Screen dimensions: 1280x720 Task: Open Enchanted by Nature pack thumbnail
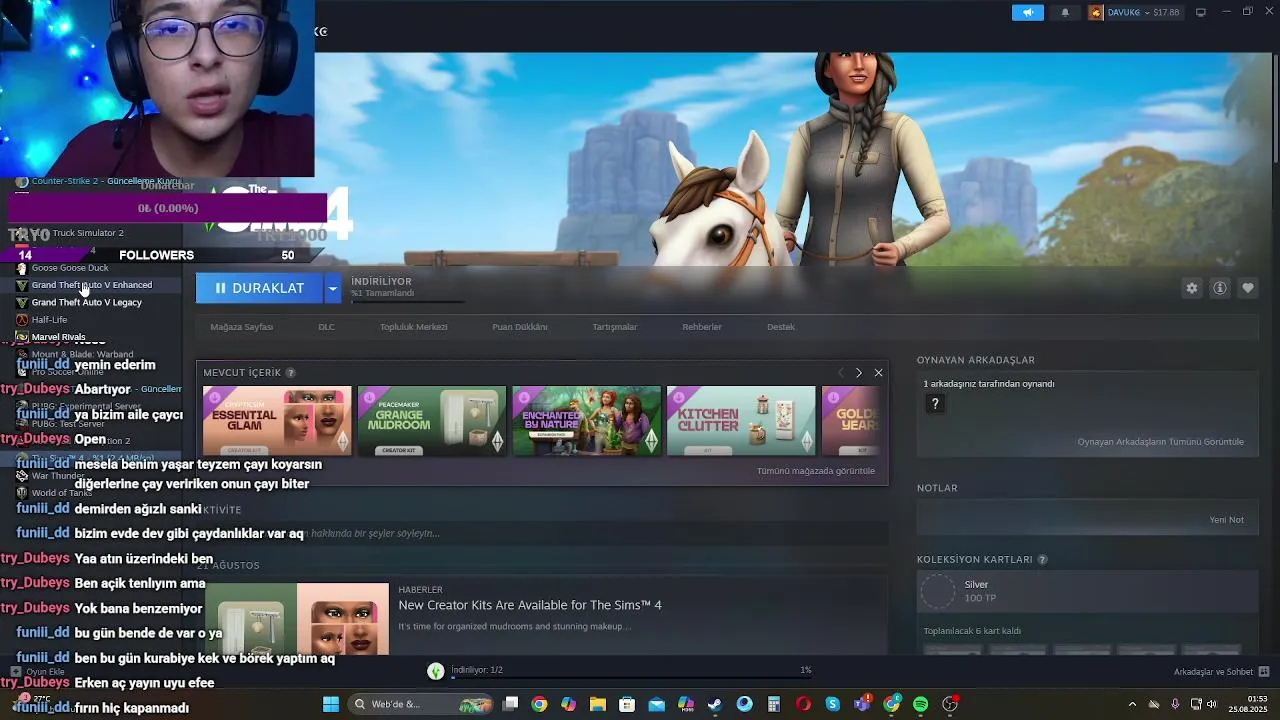(587, 421)
